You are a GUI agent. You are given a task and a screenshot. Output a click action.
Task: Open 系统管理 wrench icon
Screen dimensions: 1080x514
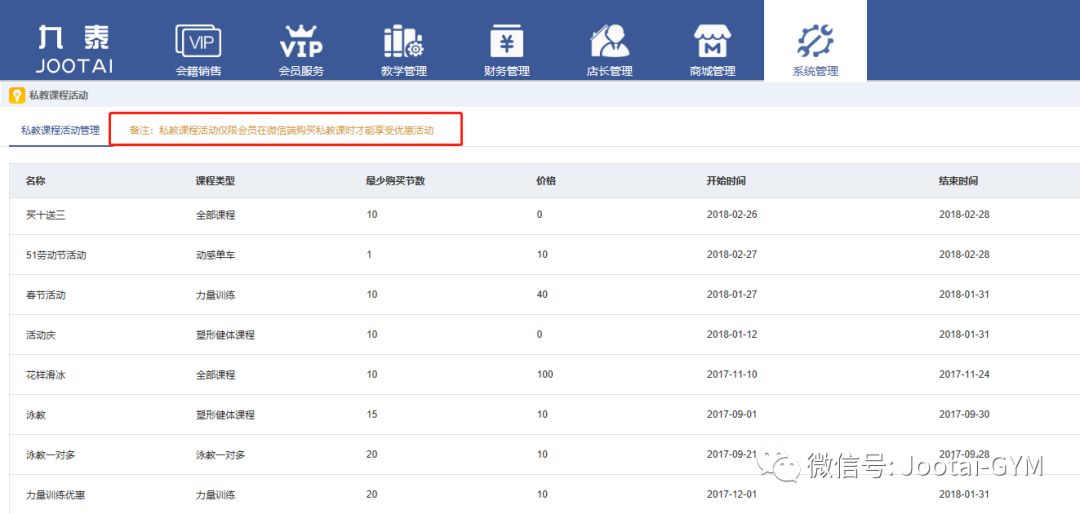pos(816,41)
